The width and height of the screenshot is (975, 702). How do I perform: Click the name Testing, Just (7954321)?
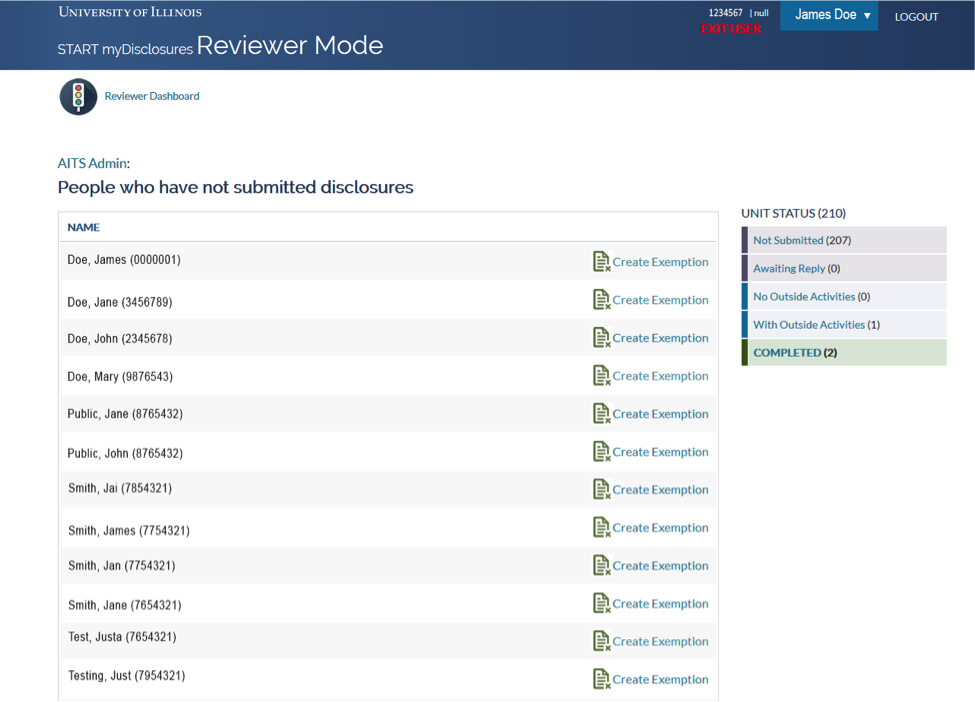coord(126,676)
